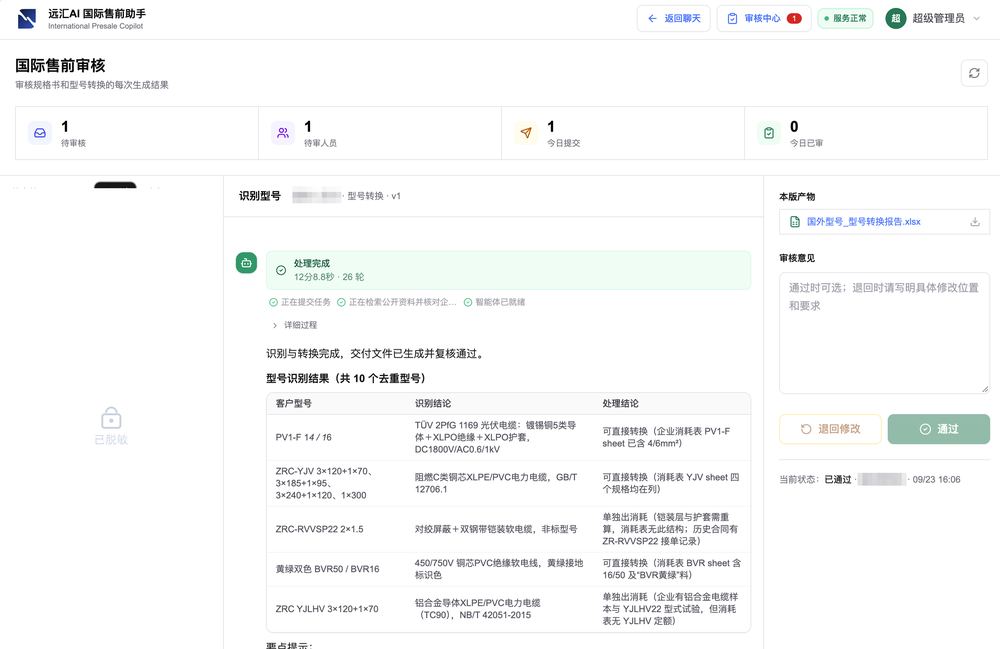
Task: Click the 识别结论 column header
Action: [433, 404]
